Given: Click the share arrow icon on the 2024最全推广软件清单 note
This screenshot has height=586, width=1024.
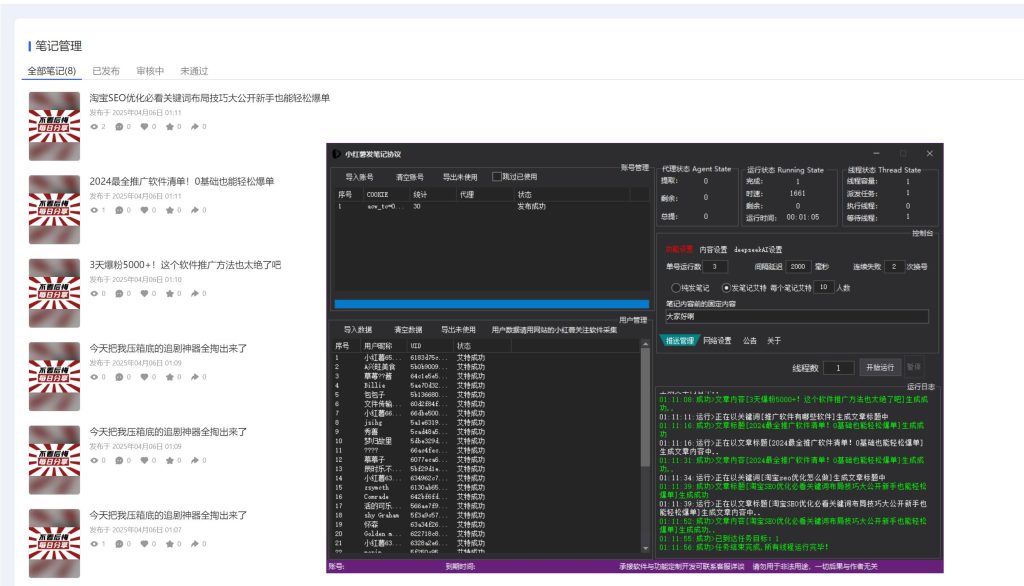Looking at the screenshot, I should tap(194, 210).
